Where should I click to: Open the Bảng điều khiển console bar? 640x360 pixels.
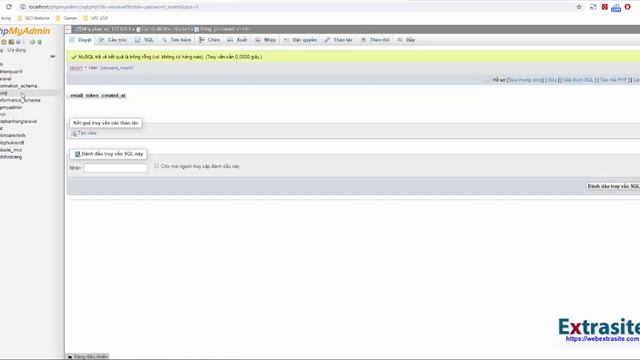[x=87, y=357]
